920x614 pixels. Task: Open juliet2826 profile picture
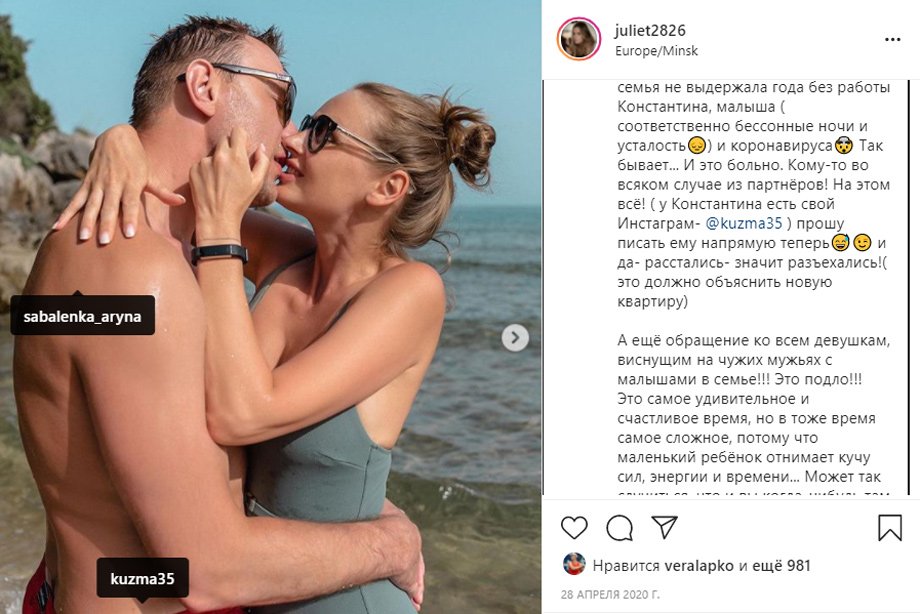(x=579, y=39)
